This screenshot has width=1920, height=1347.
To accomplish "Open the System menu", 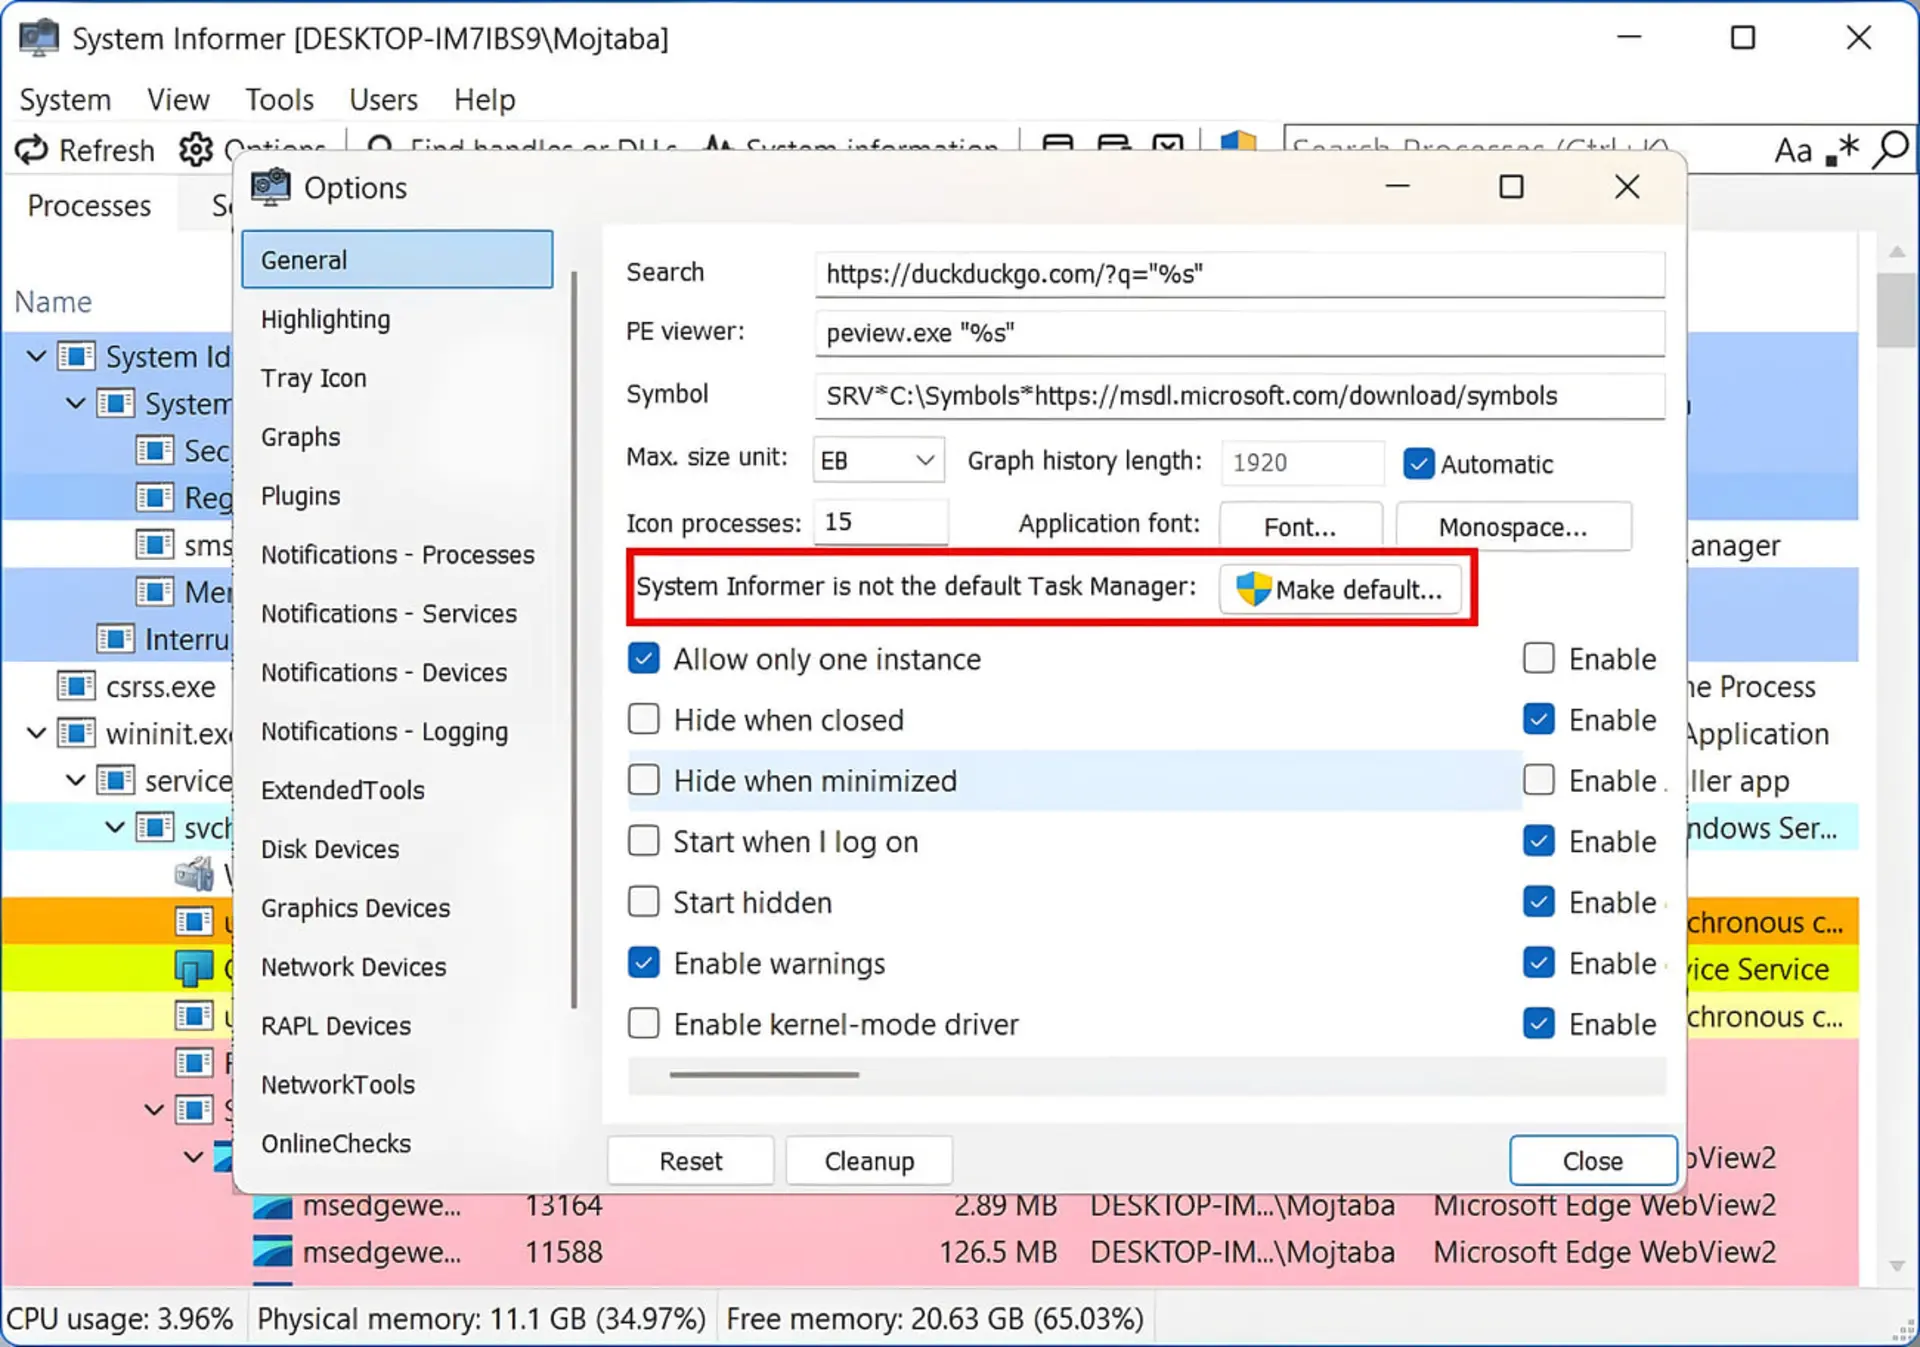I will pyautogui.click(x=65, y=100).
